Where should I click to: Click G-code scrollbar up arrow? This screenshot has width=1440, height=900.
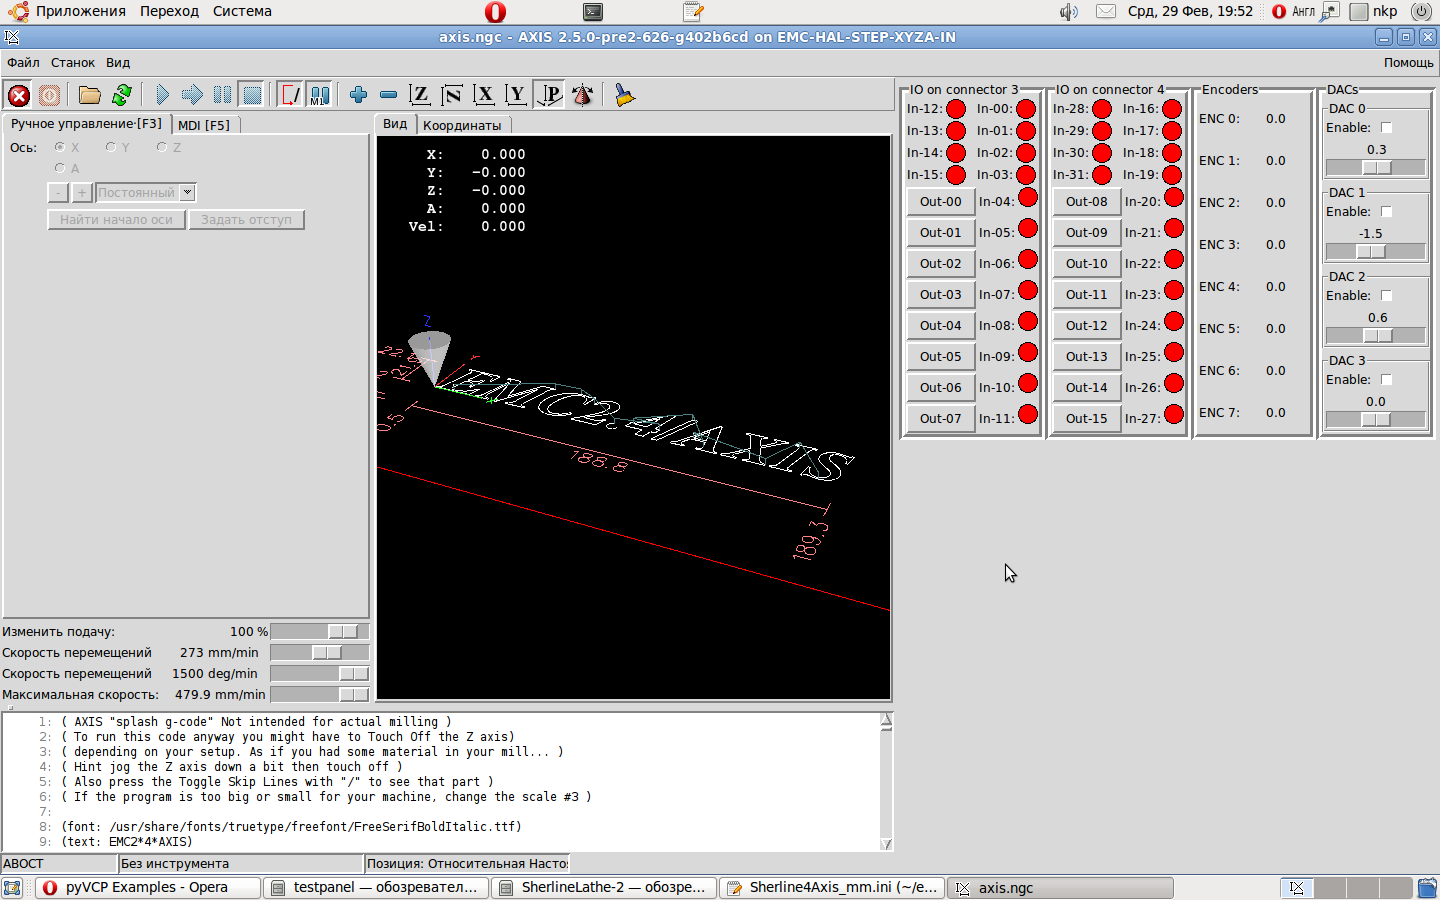886,721
